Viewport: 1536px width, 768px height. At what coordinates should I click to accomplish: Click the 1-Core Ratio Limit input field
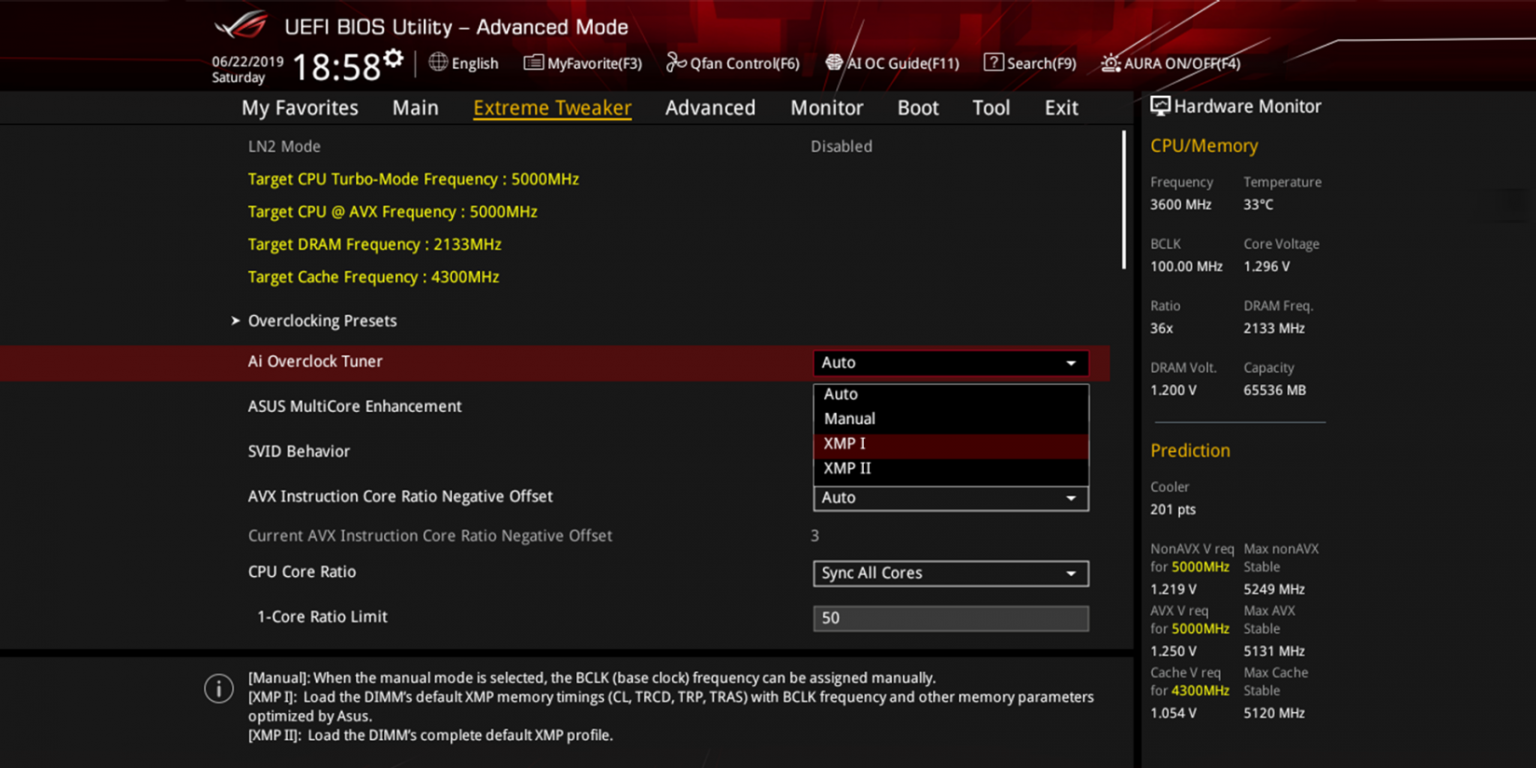(950, 618)
